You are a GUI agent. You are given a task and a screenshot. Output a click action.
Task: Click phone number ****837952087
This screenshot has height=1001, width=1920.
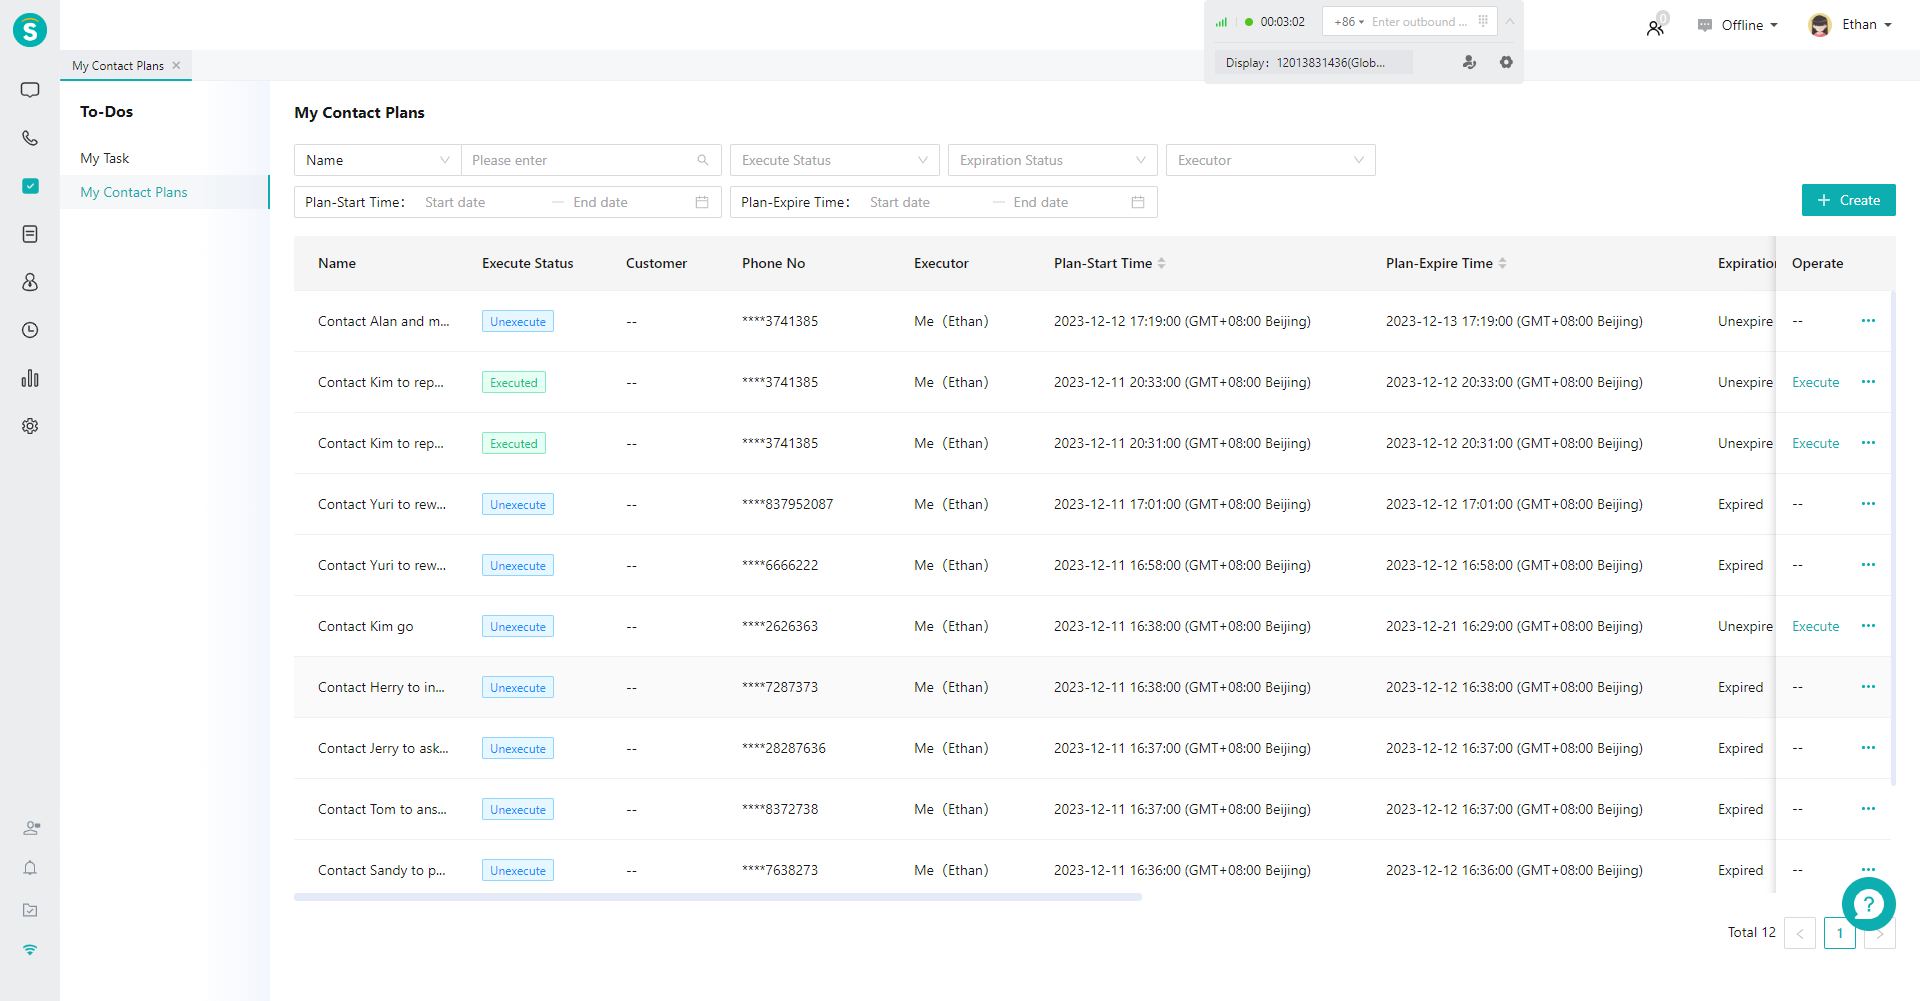(787, 504)
